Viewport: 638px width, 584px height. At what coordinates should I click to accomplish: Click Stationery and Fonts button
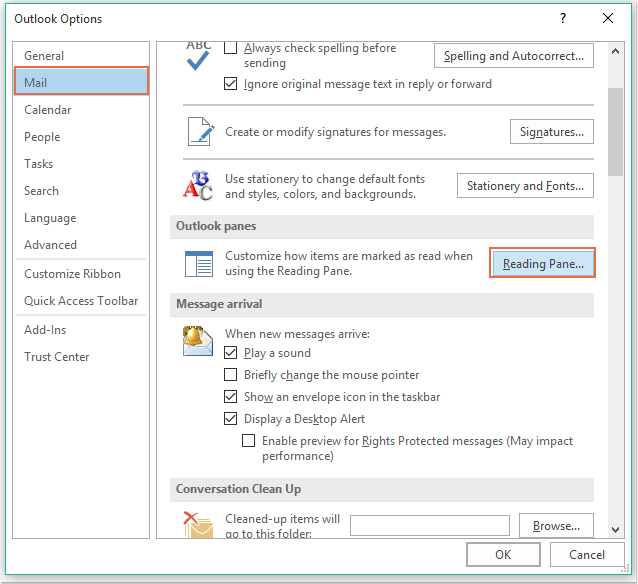pos(525,186)
